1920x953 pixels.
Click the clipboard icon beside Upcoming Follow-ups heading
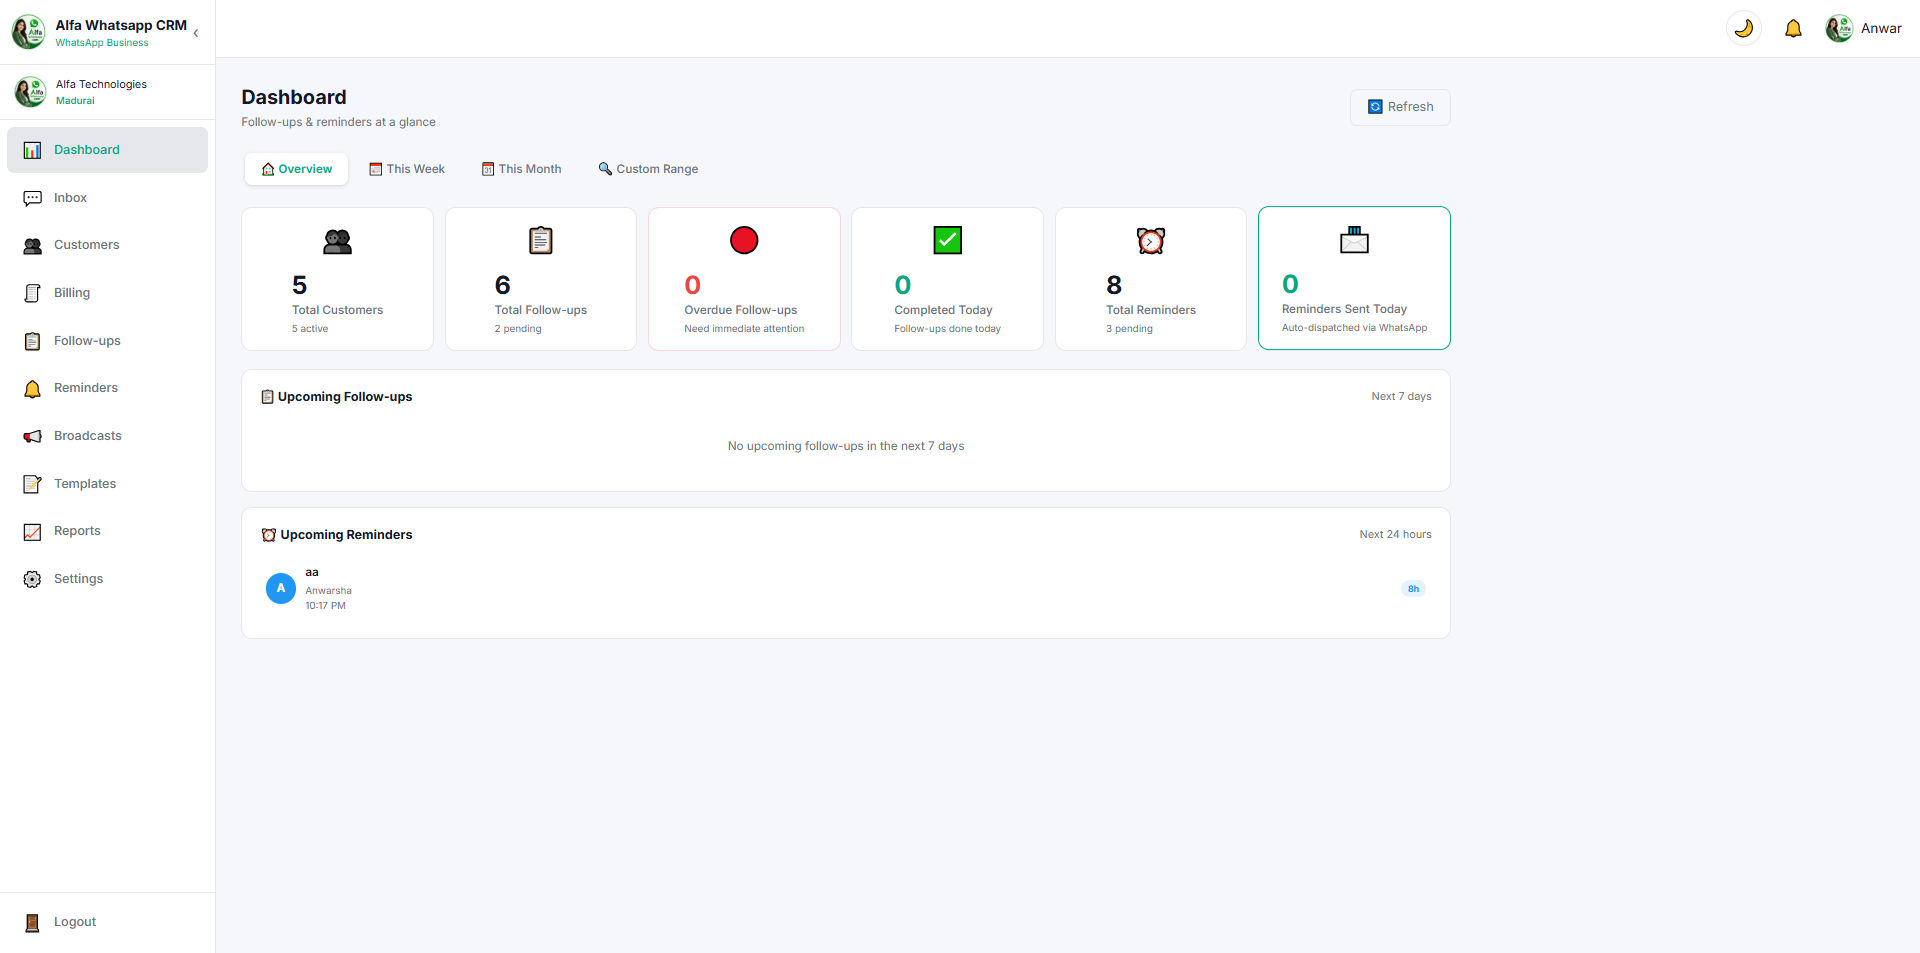coord(267,397)
